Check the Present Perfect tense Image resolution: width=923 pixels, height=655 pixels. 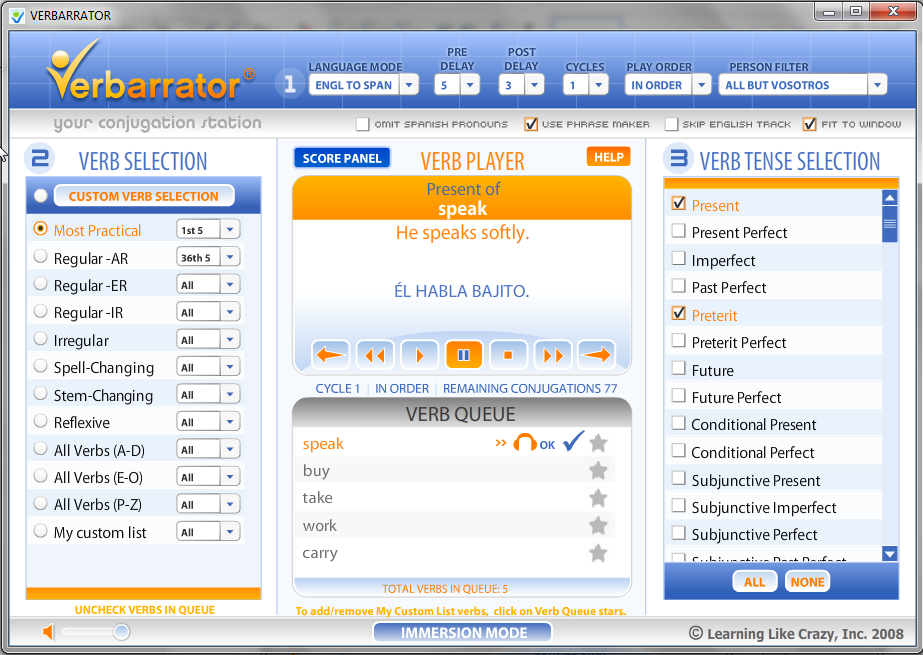pyautogui.click(x=679, y=231)
